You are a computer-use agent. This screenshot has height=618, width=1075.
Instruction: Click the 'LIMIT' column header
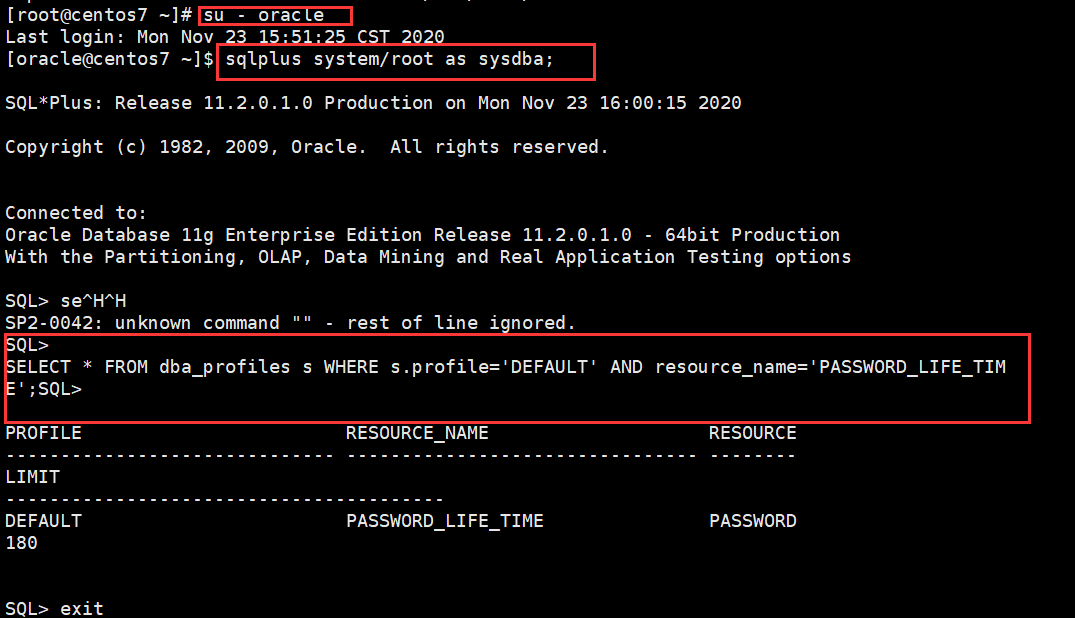(32, 477)
